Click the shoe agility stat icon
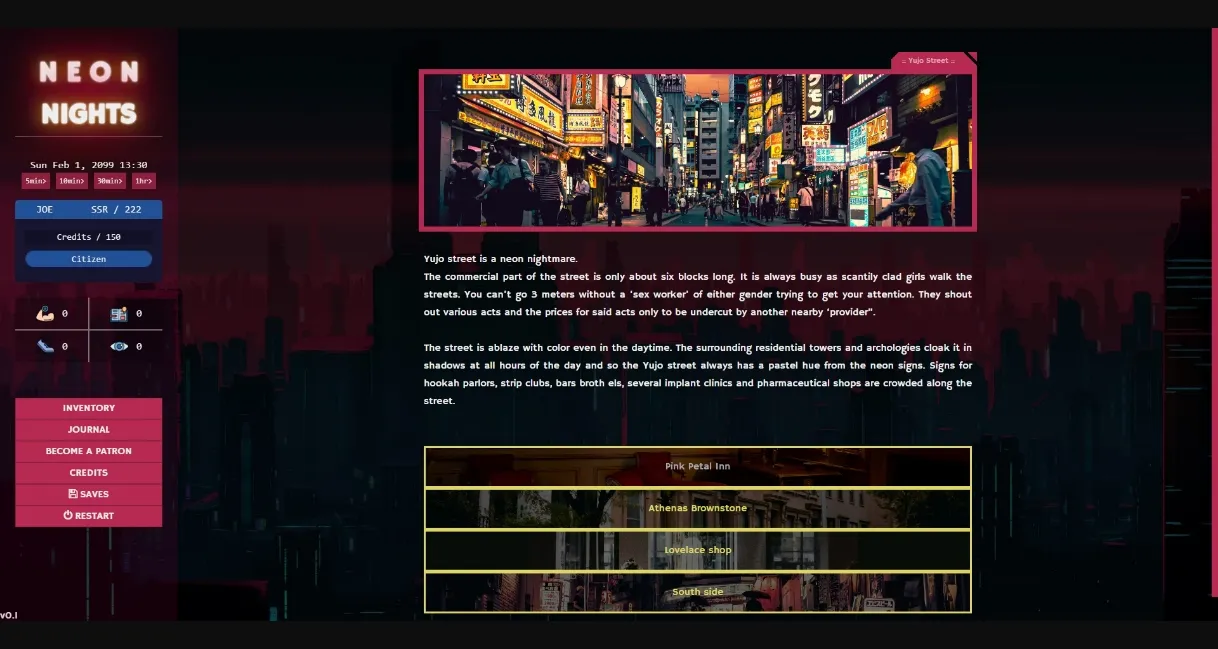Screen dimensions: 1218x649 pos(45,346)
